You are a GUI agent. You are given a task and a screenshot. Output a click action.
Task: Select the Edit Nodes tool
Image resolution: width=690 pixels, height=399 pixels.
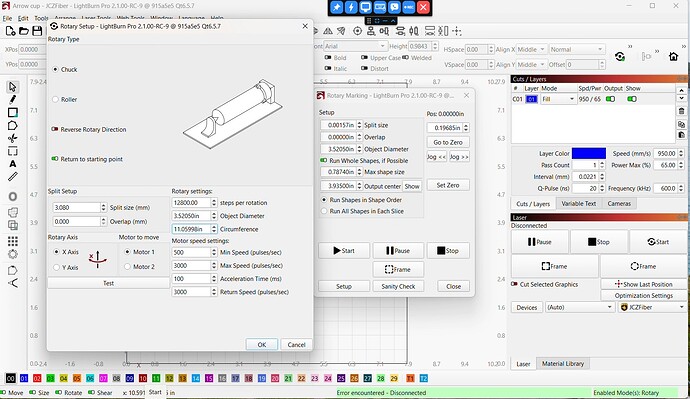12,139
